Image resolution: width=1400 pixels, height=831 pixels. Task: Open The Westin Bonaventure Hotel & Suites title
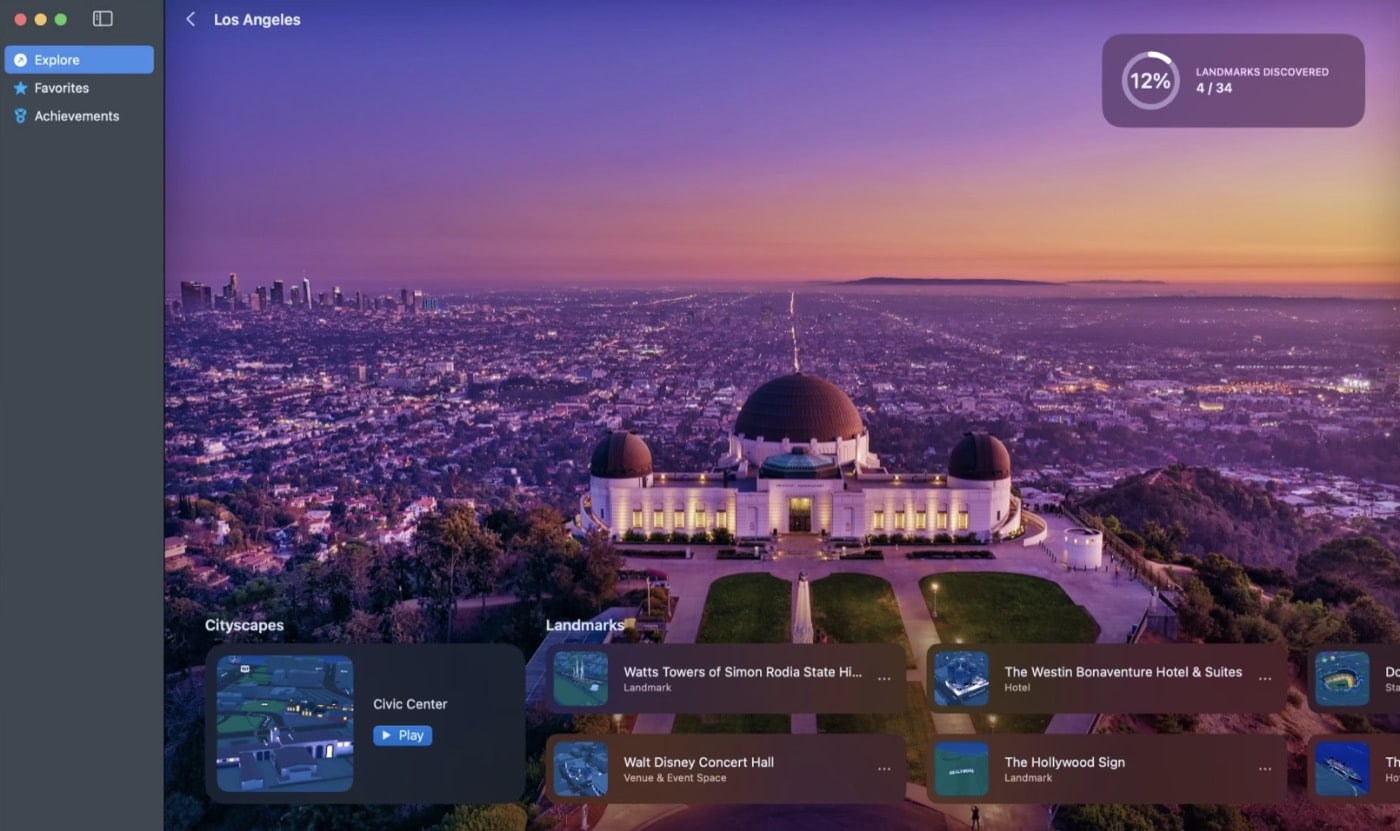1123,672
